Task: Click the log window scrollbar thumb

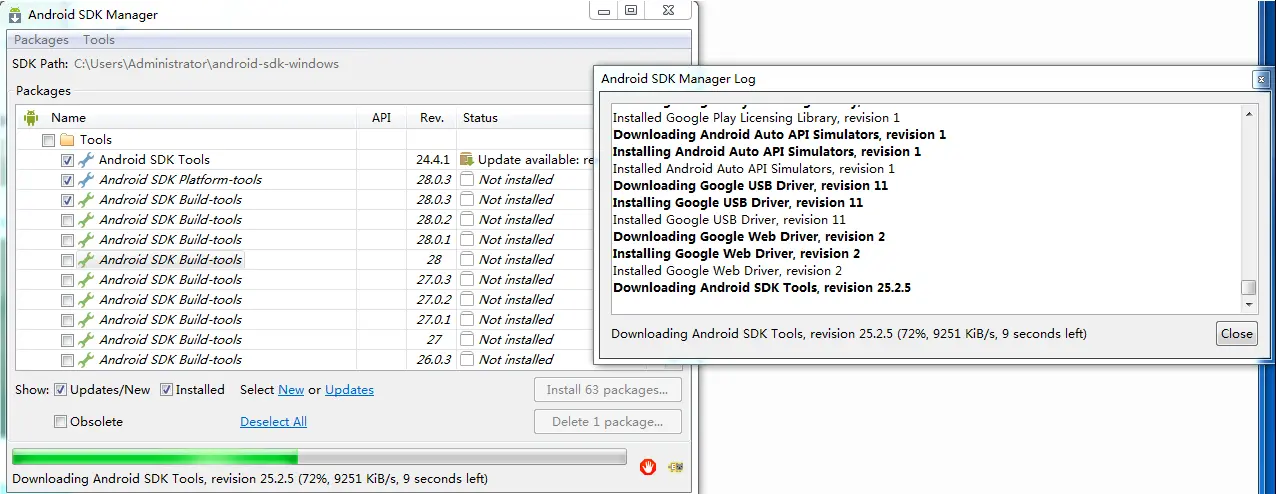Action: point(1249,288)
